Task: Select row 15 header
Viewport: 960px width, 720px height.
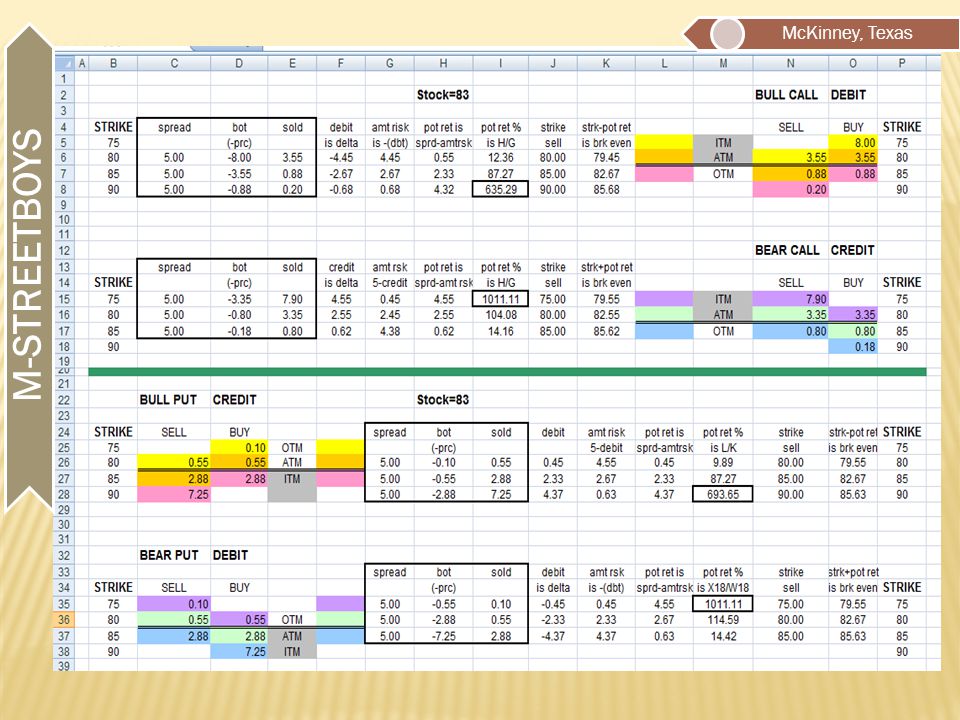Action: [64, 299]
